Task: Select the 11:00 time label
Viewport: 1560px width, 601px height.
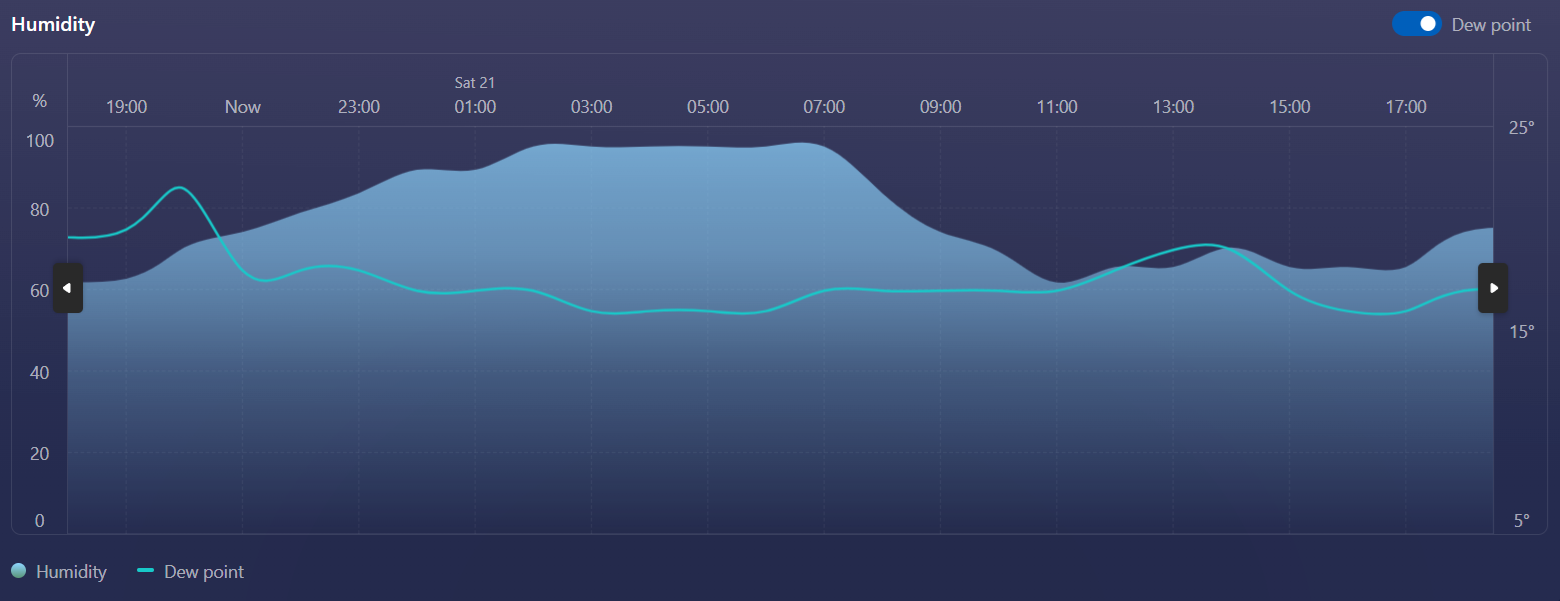Action: [x=1057, y=107]
